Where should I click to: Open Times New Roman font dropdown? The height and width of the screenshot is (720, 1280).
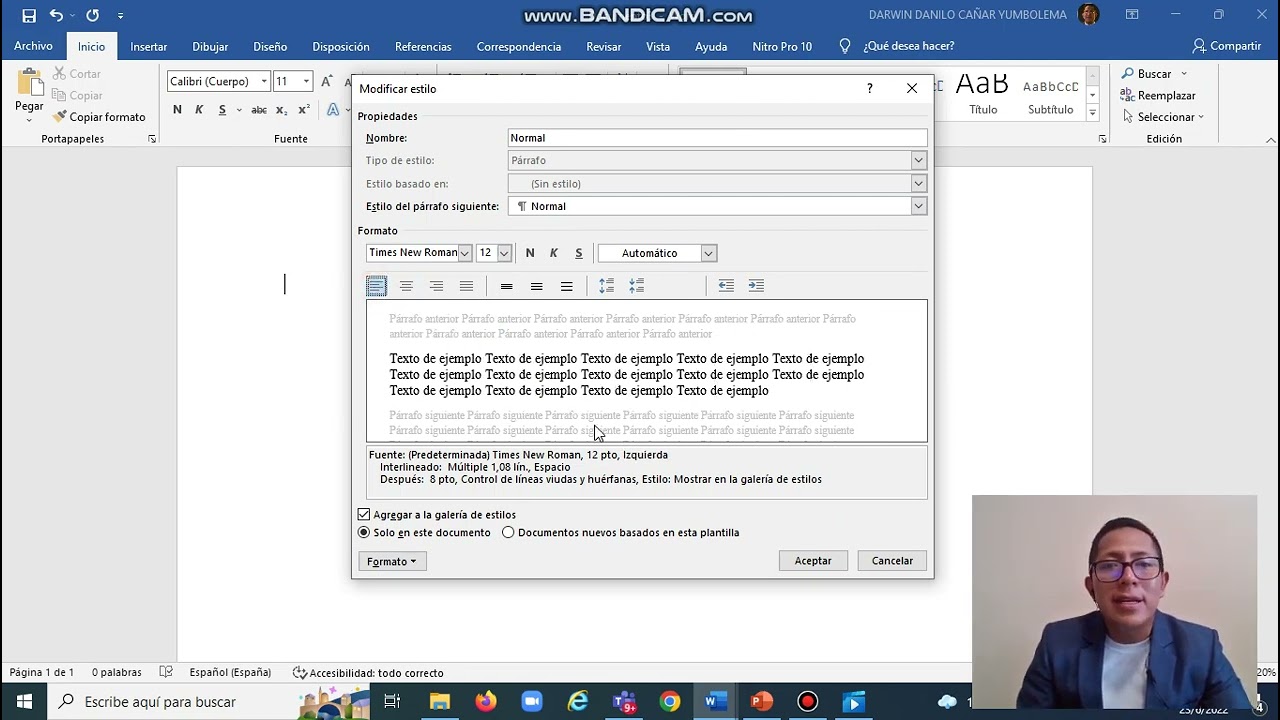tap(465, 253)
